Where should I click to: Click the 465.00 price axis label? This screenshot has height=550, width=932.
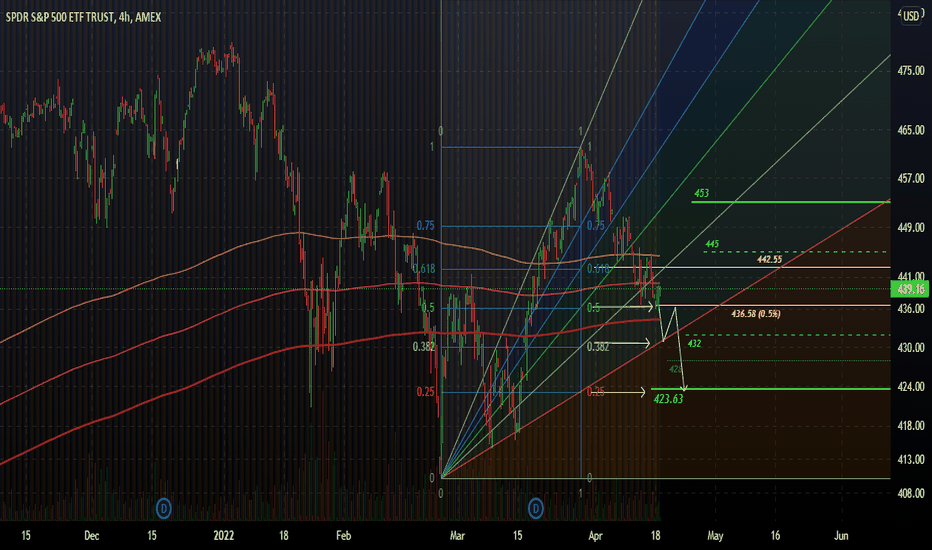coord(911,130)
